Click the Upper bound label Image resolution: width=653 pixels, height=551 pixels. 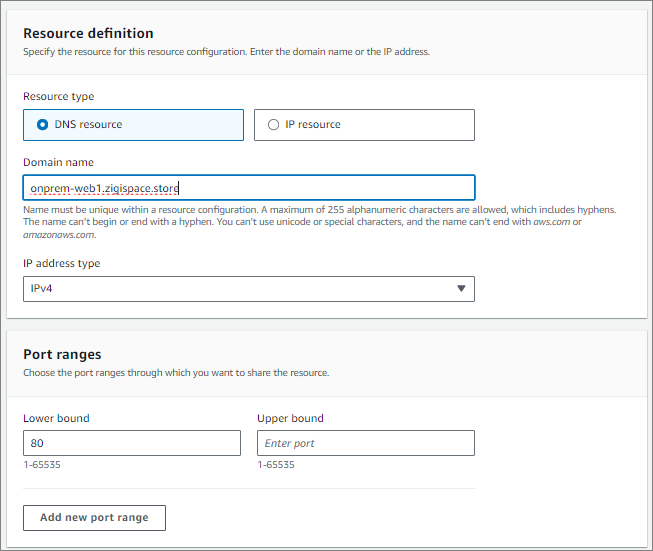click(x=290, y=418)
